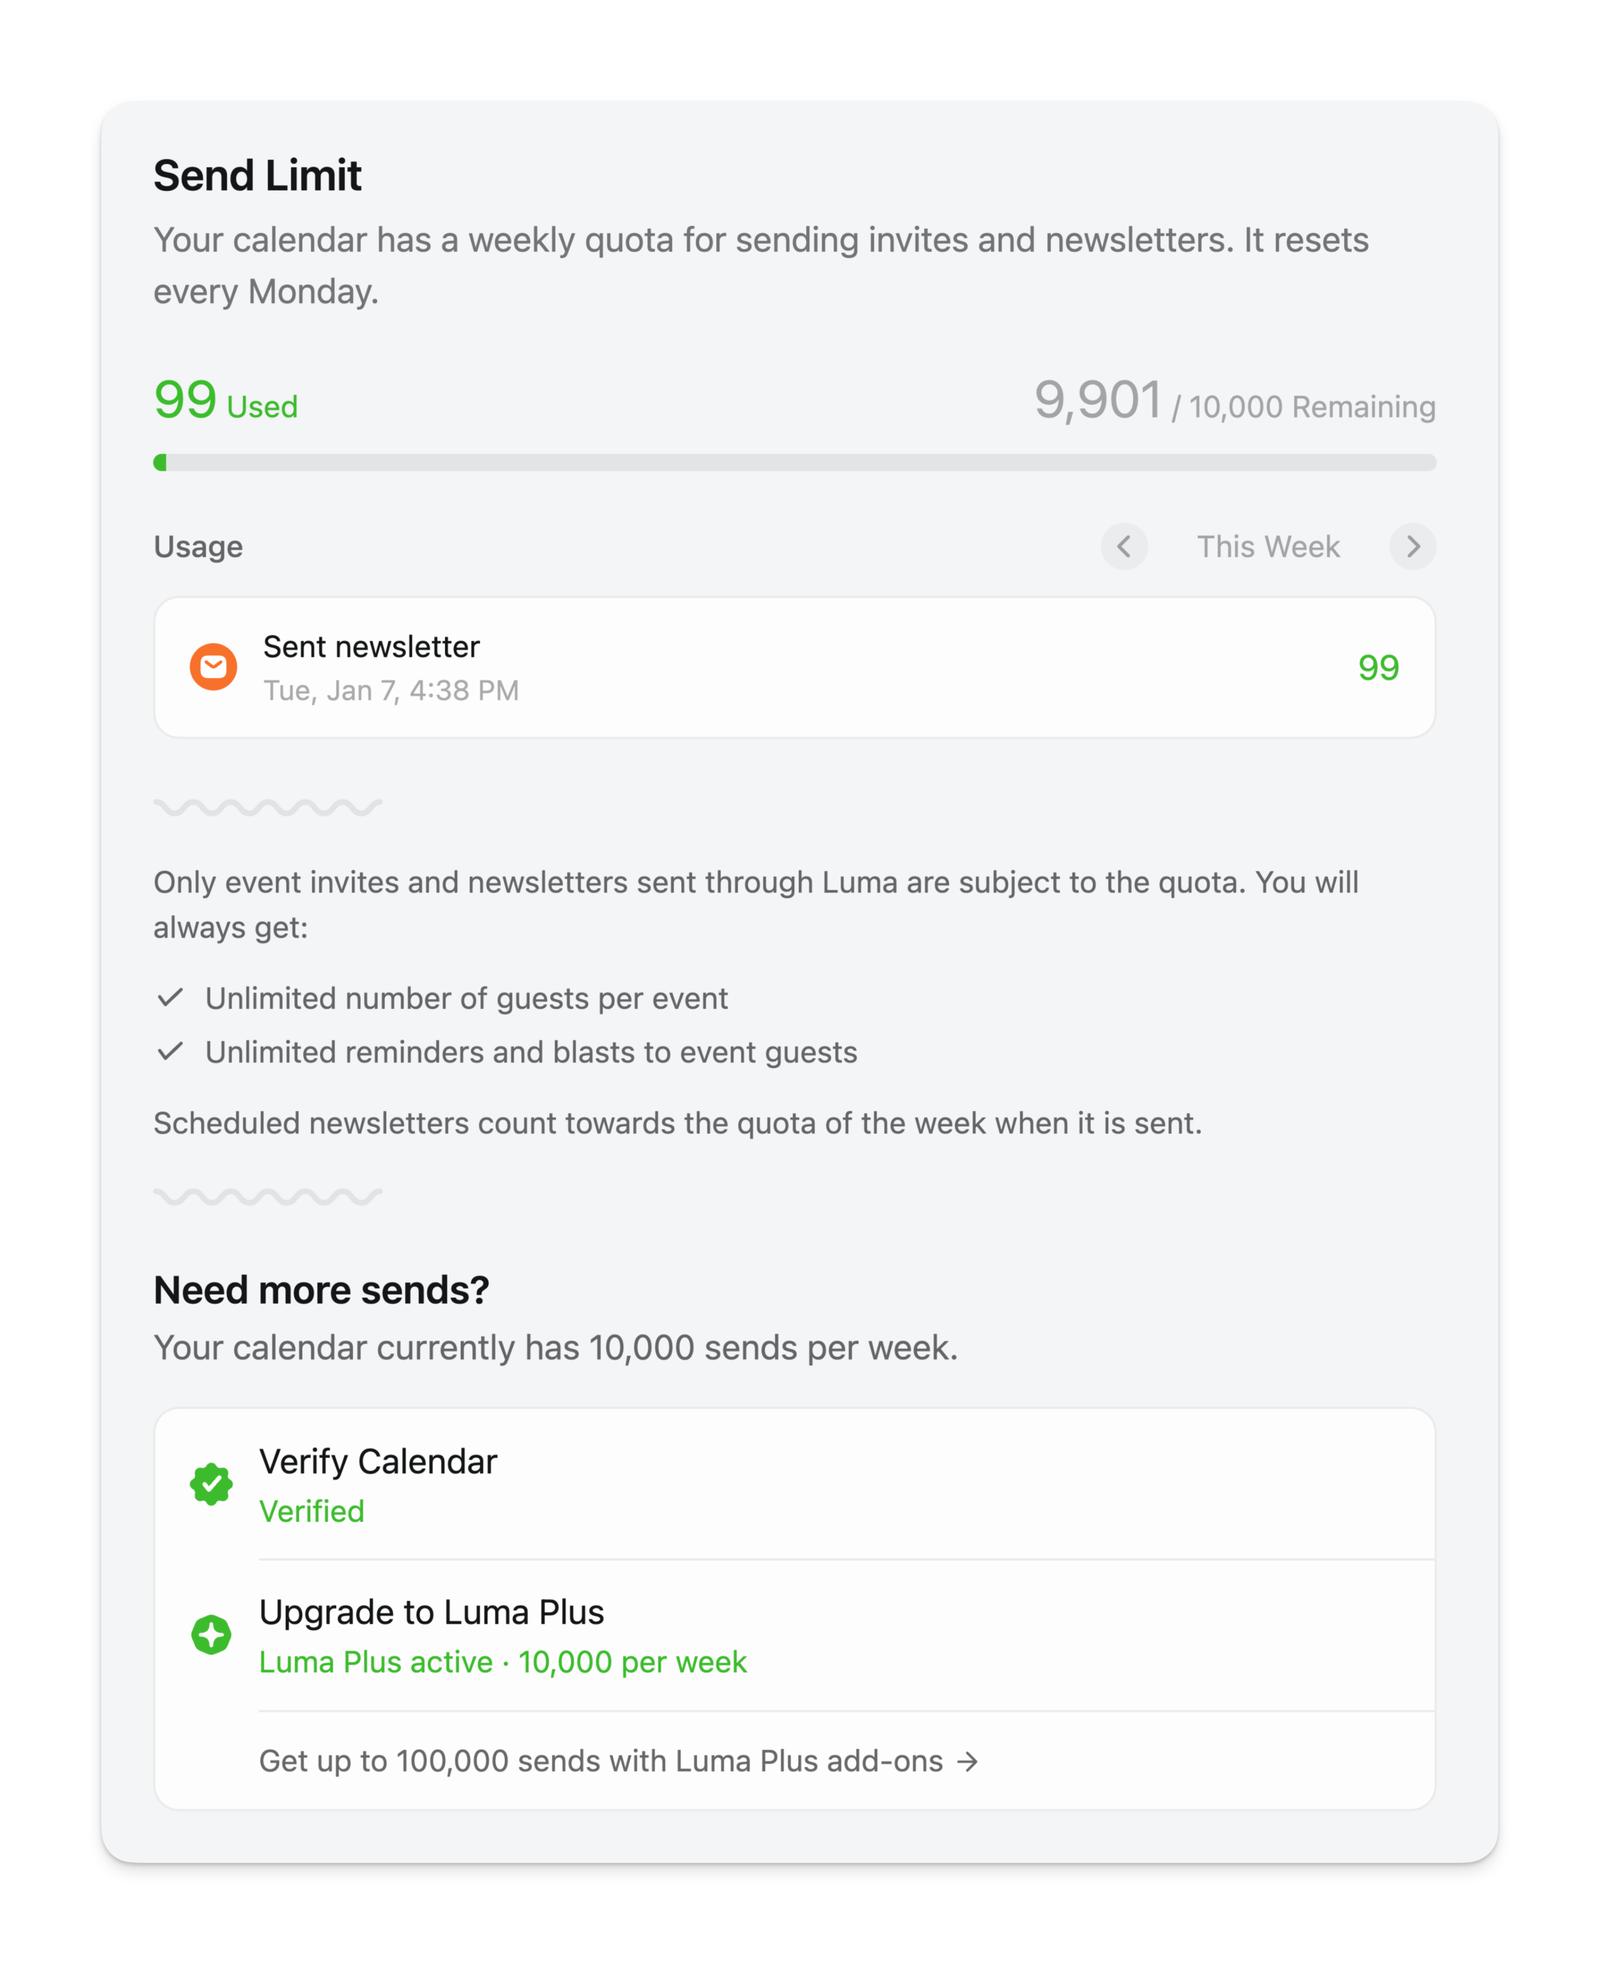Click the green 99 Used counter

tap(226, 401)
